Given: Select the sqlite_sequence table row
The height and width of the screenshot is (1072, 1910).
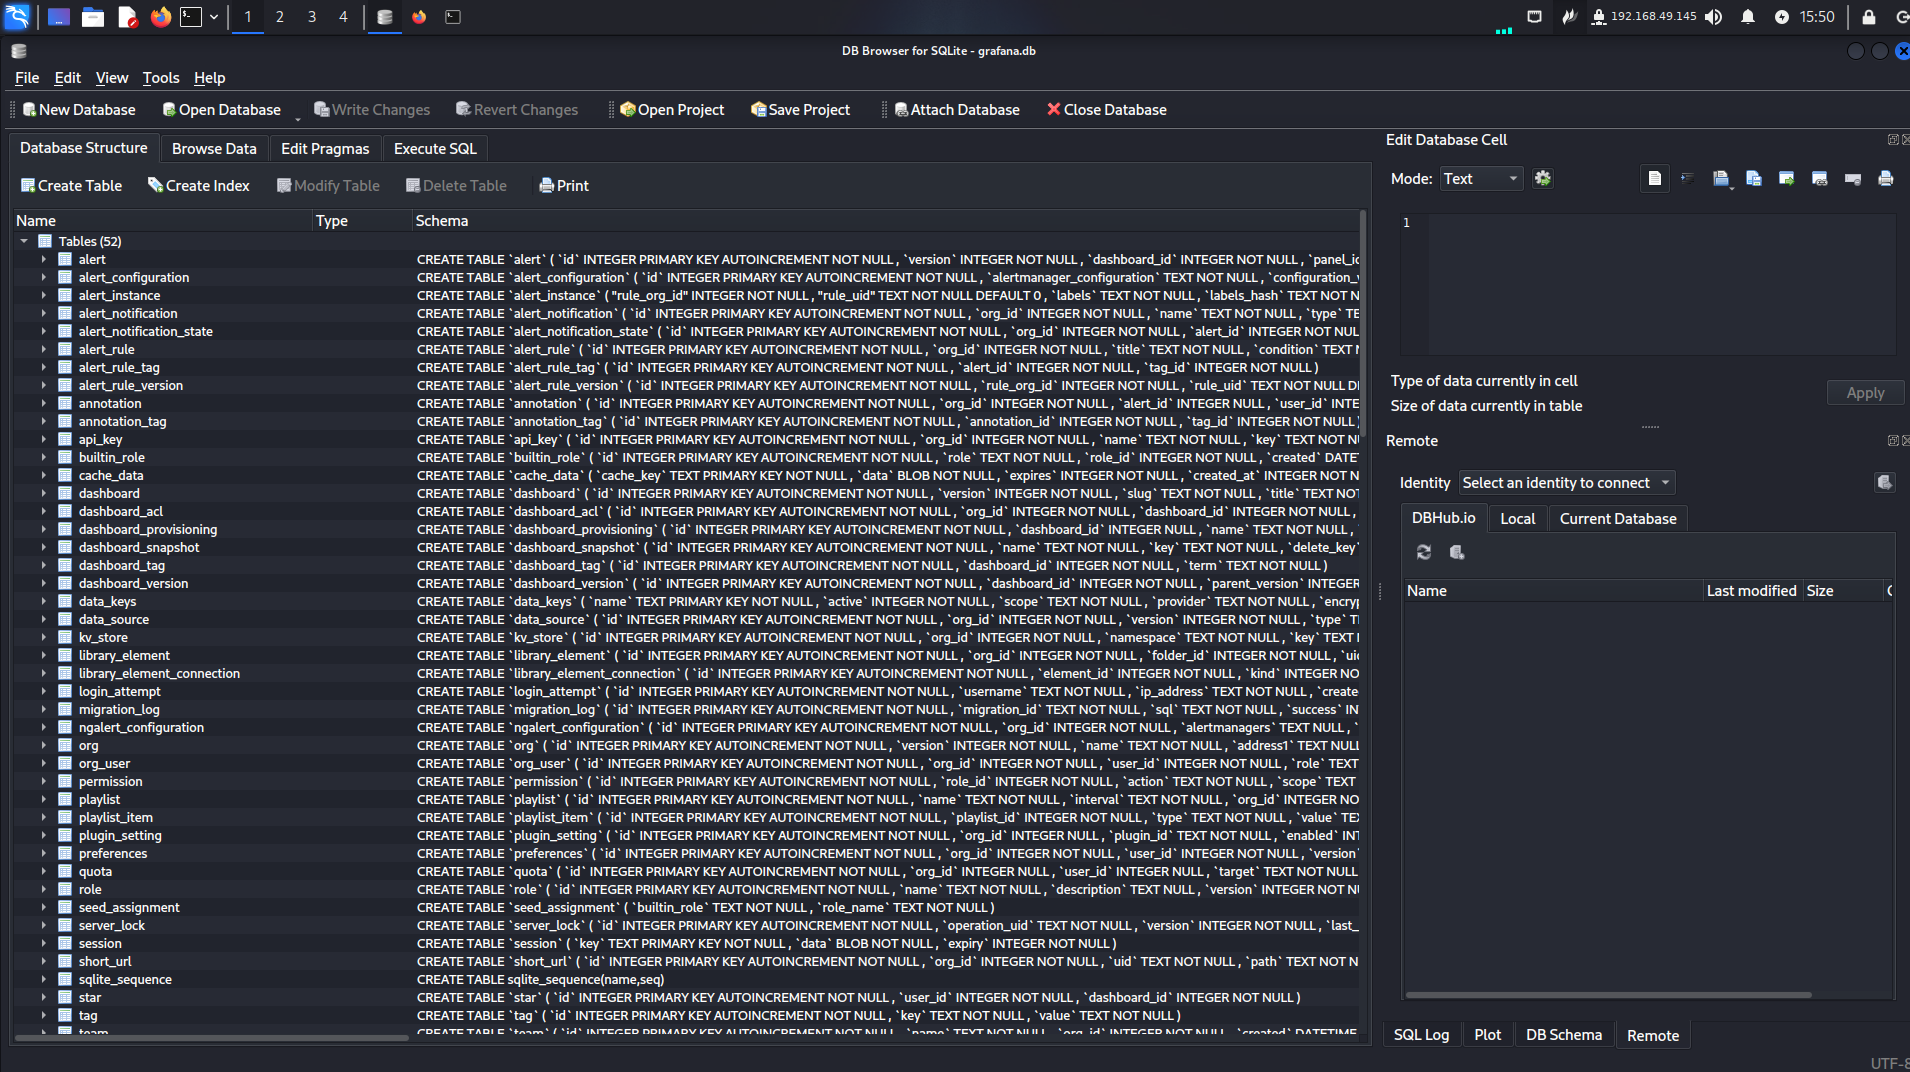Looking at the screenshot, I should point(686,979).
